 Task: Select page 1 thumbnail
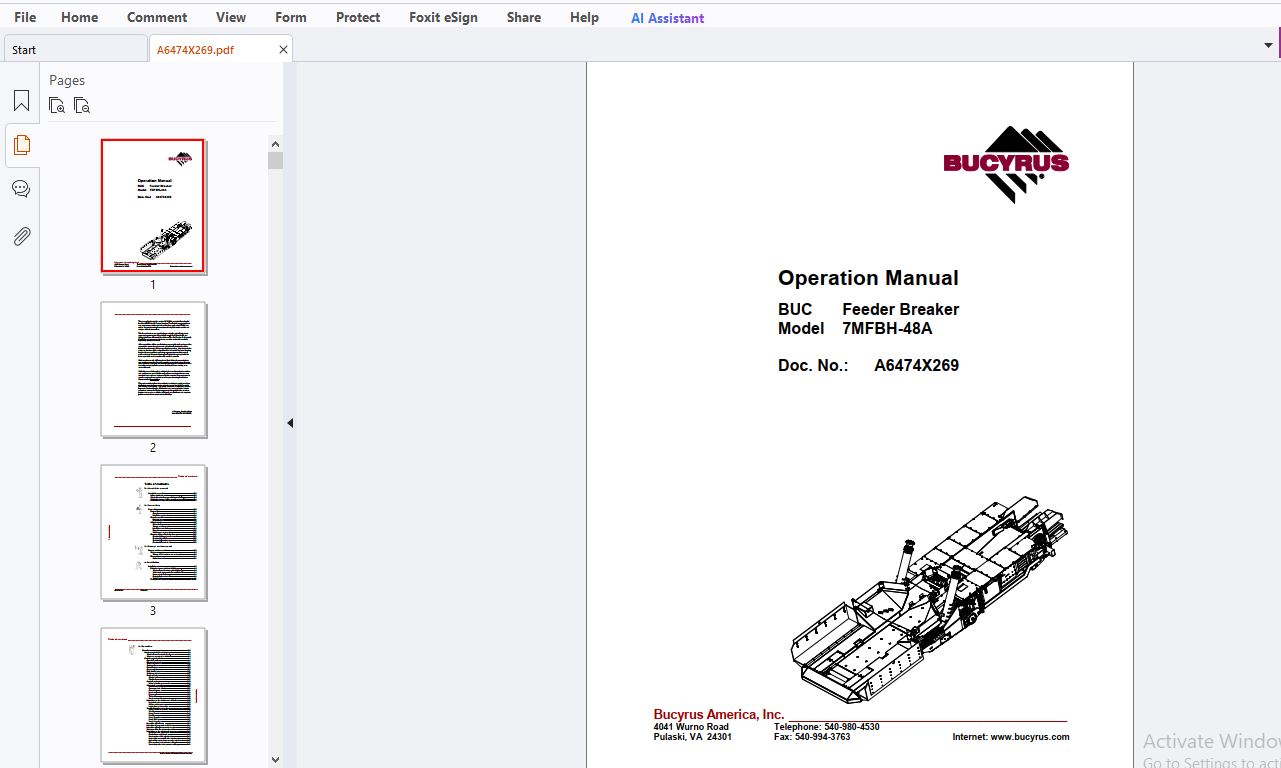pyautogui.click(x=153, y=206)
